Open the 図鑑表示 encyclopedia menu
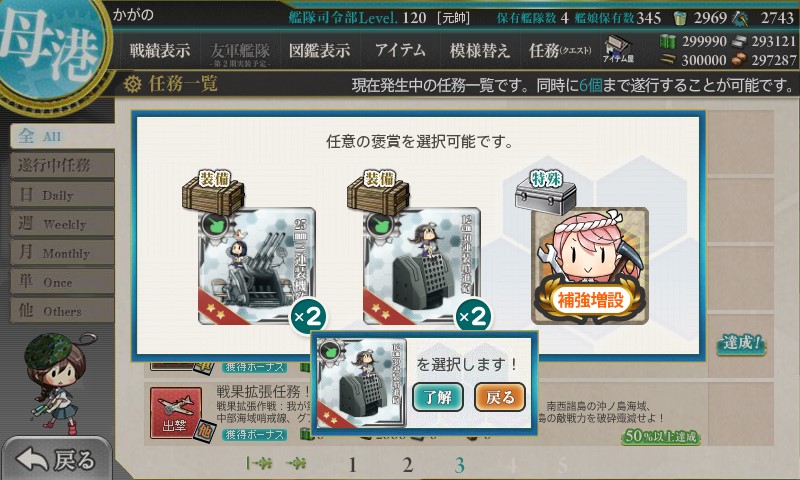 pos(319,50)
